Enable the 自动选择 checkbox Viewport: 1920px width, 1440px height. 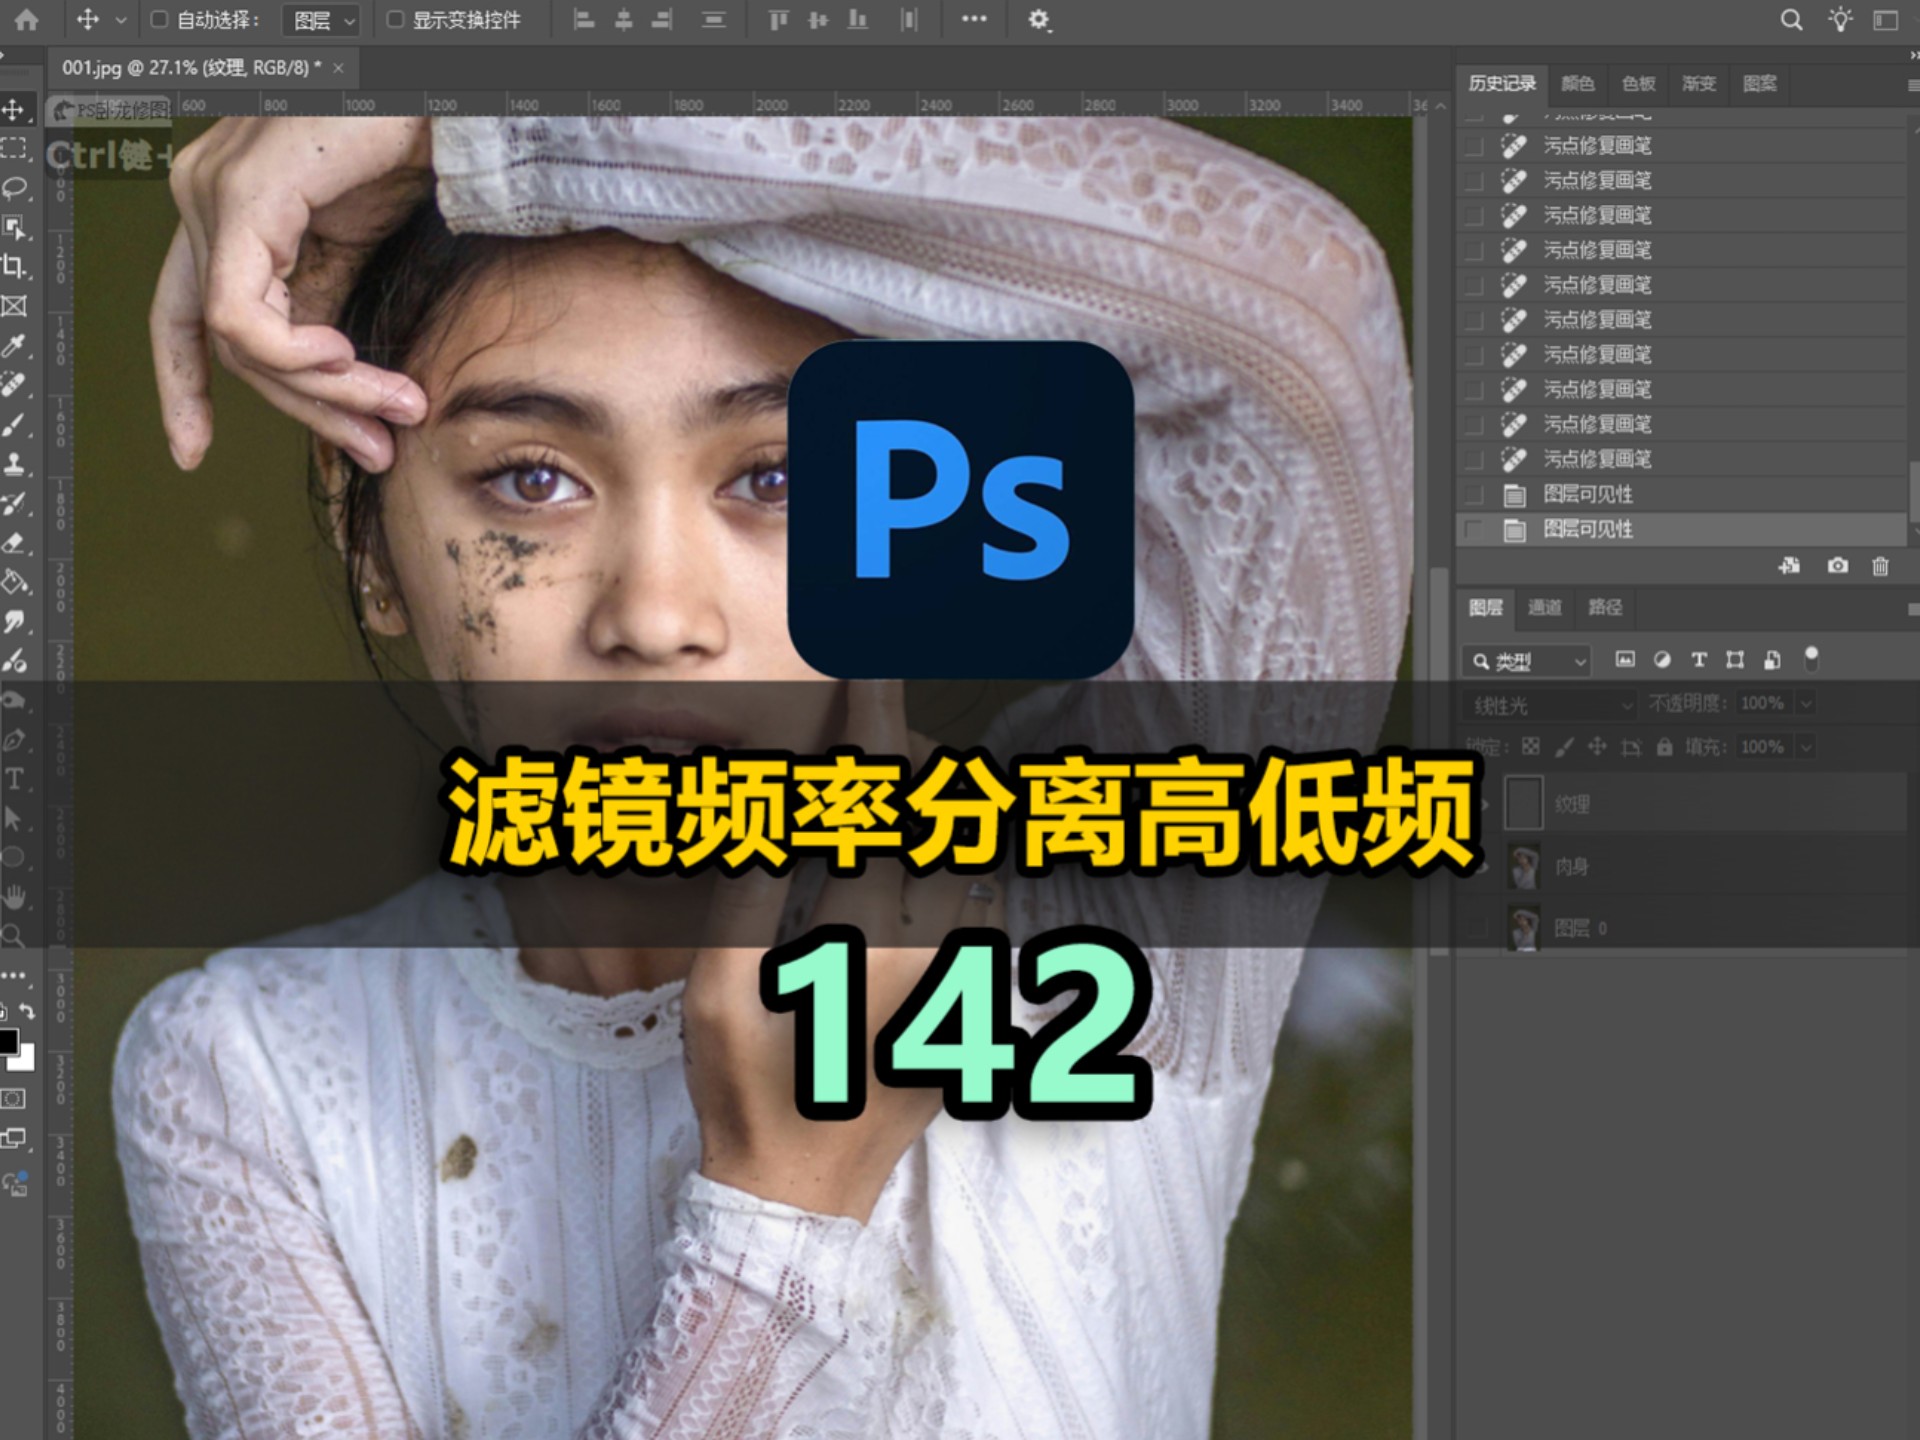point(159,20)
